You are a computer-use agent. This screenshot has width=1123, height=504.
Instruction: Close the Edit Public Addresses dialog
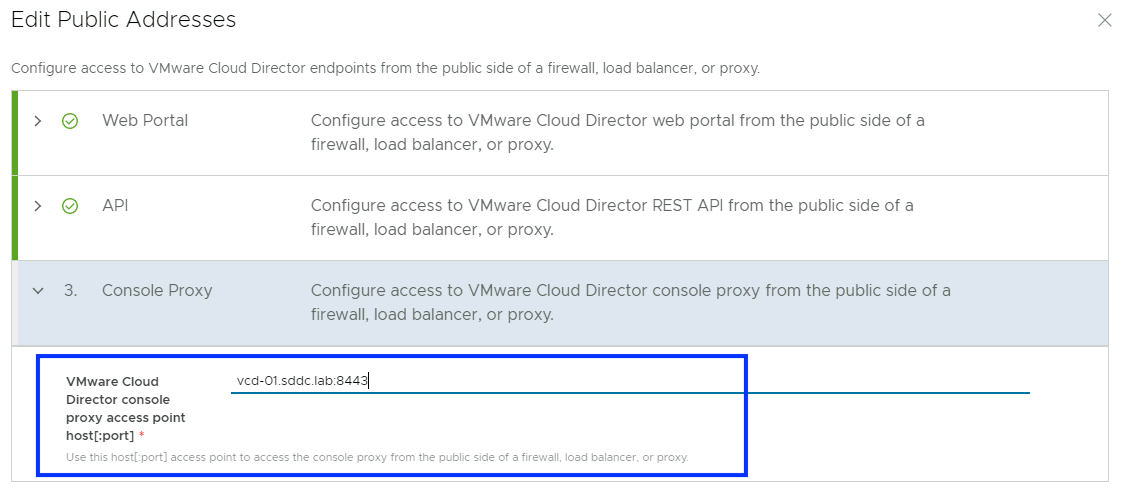click(x=1104, y=20)
